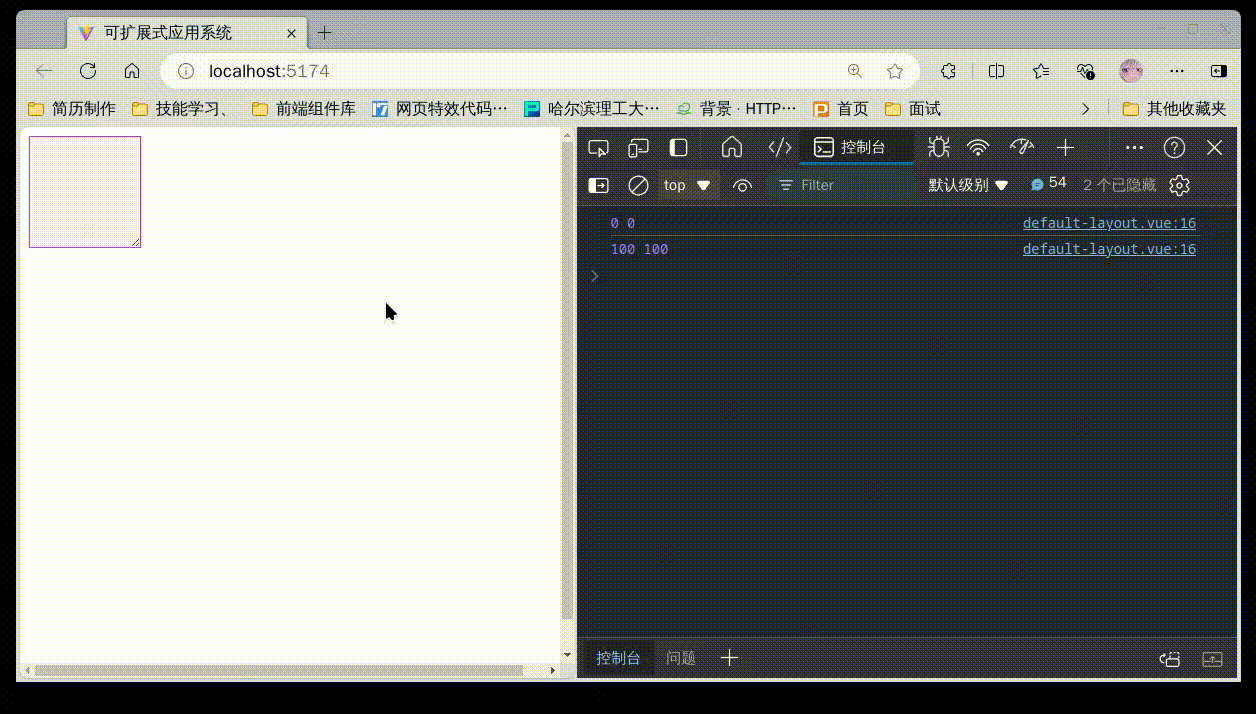
Task: Open browser Settings and more ellipsis
Action: click(x=1177, y=71)
